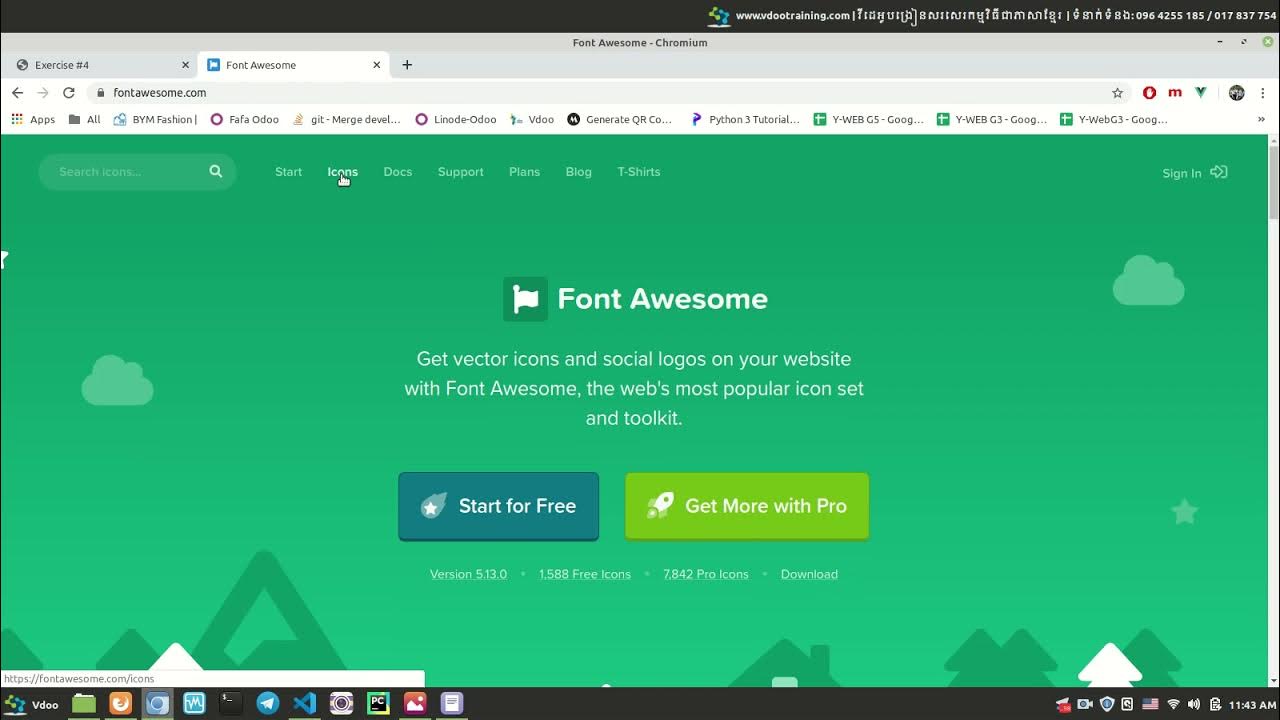Click the Start for Free button
This screenshot has width=1280, height=720.
(498, 506)
